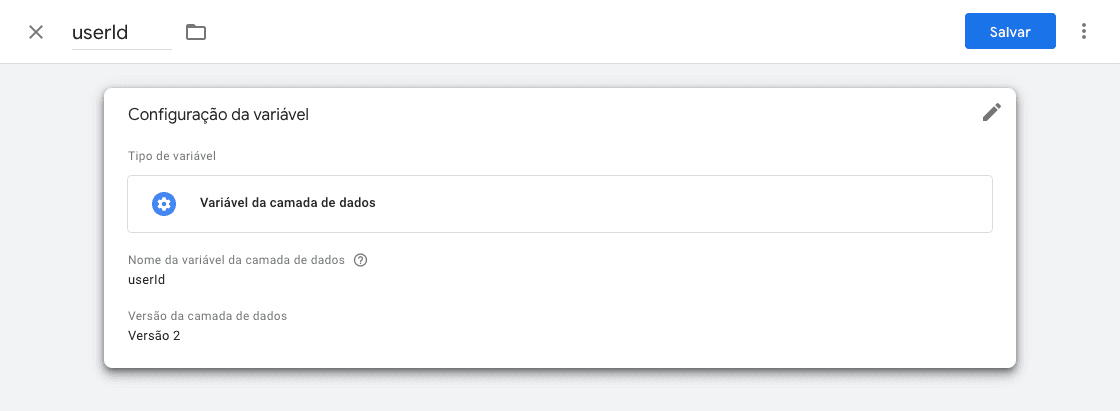The image size is (1120, 411).
Task: Open the three-dot more options menu
Action: coord(1084,32)
